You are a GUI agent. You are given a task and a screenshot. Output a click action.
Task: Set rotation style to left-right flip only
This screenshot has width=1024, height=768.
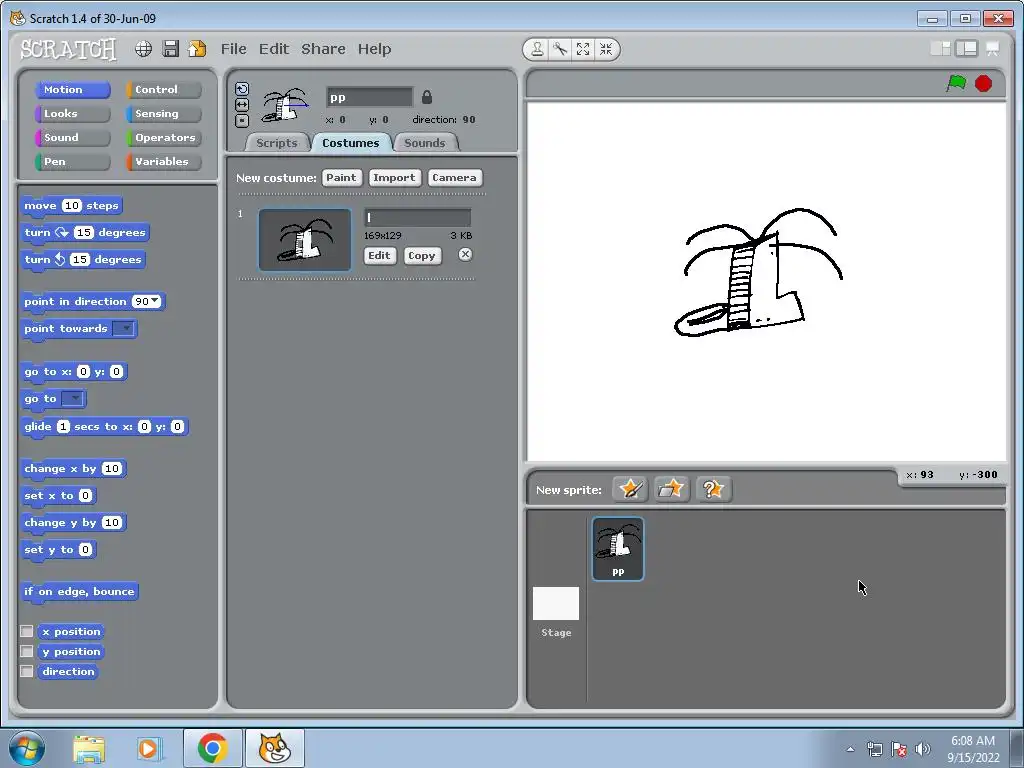click(242, 104)
